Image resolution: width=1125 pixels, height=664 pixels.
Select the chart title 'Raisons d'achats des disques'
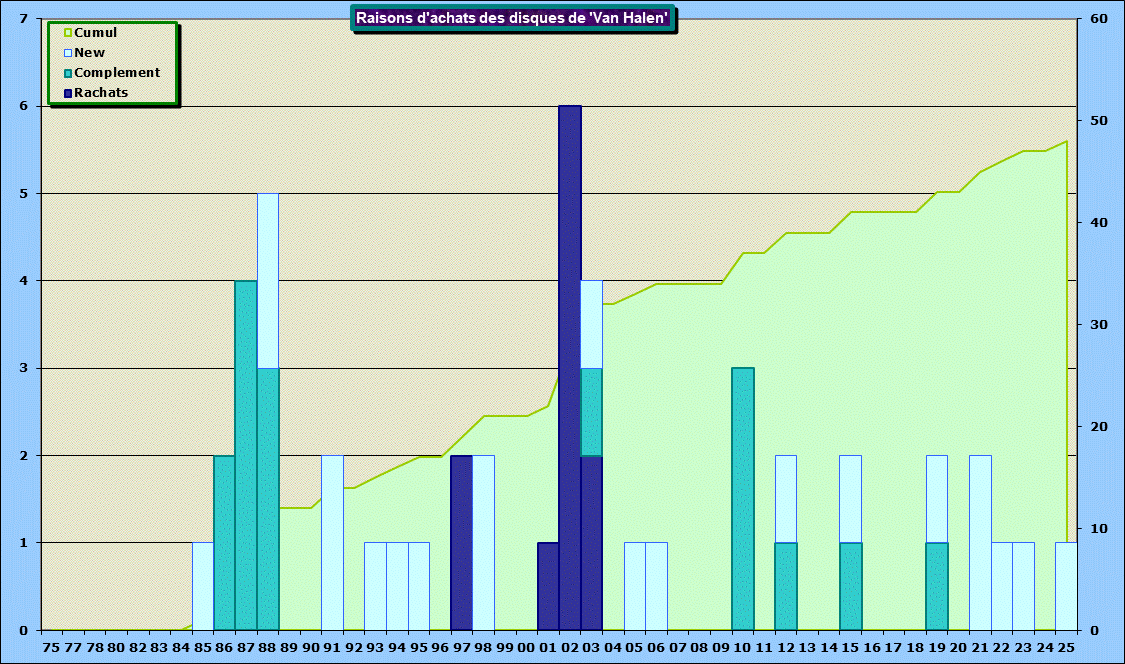pyautogui.click(x=512, y=18)
